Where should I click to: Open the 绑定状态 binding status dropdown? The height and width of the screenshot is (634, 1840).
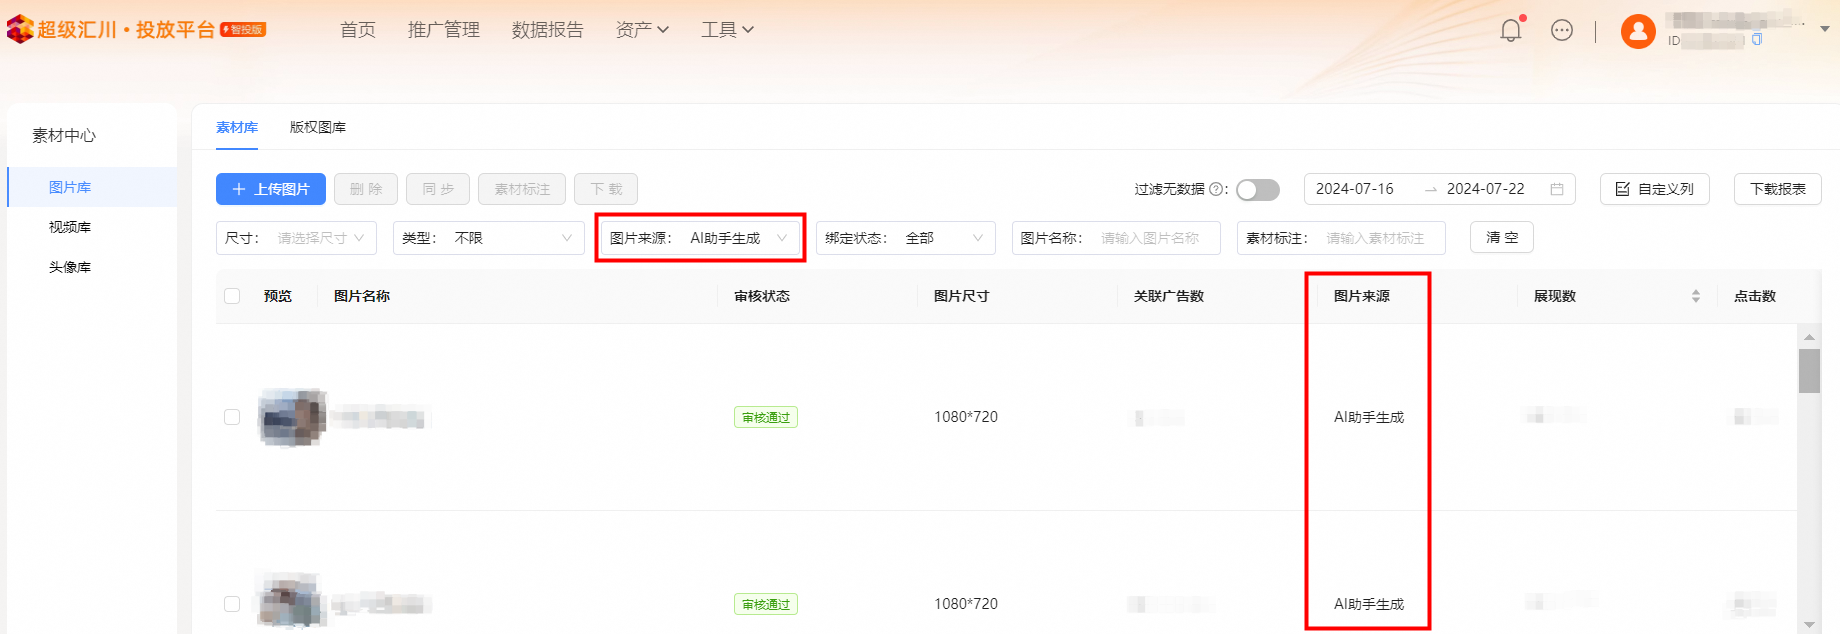906,238
